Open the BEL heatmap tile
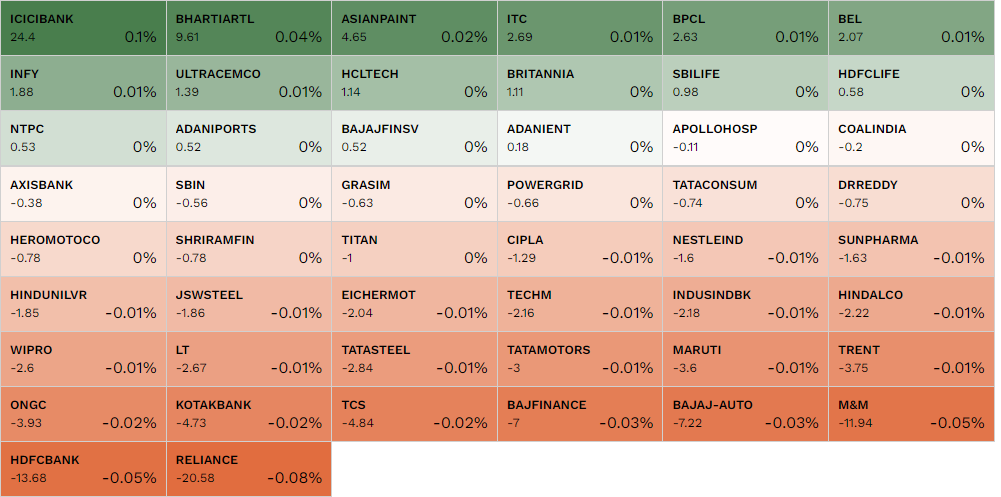The image size is (1001, 497). [x=911, y=28]
